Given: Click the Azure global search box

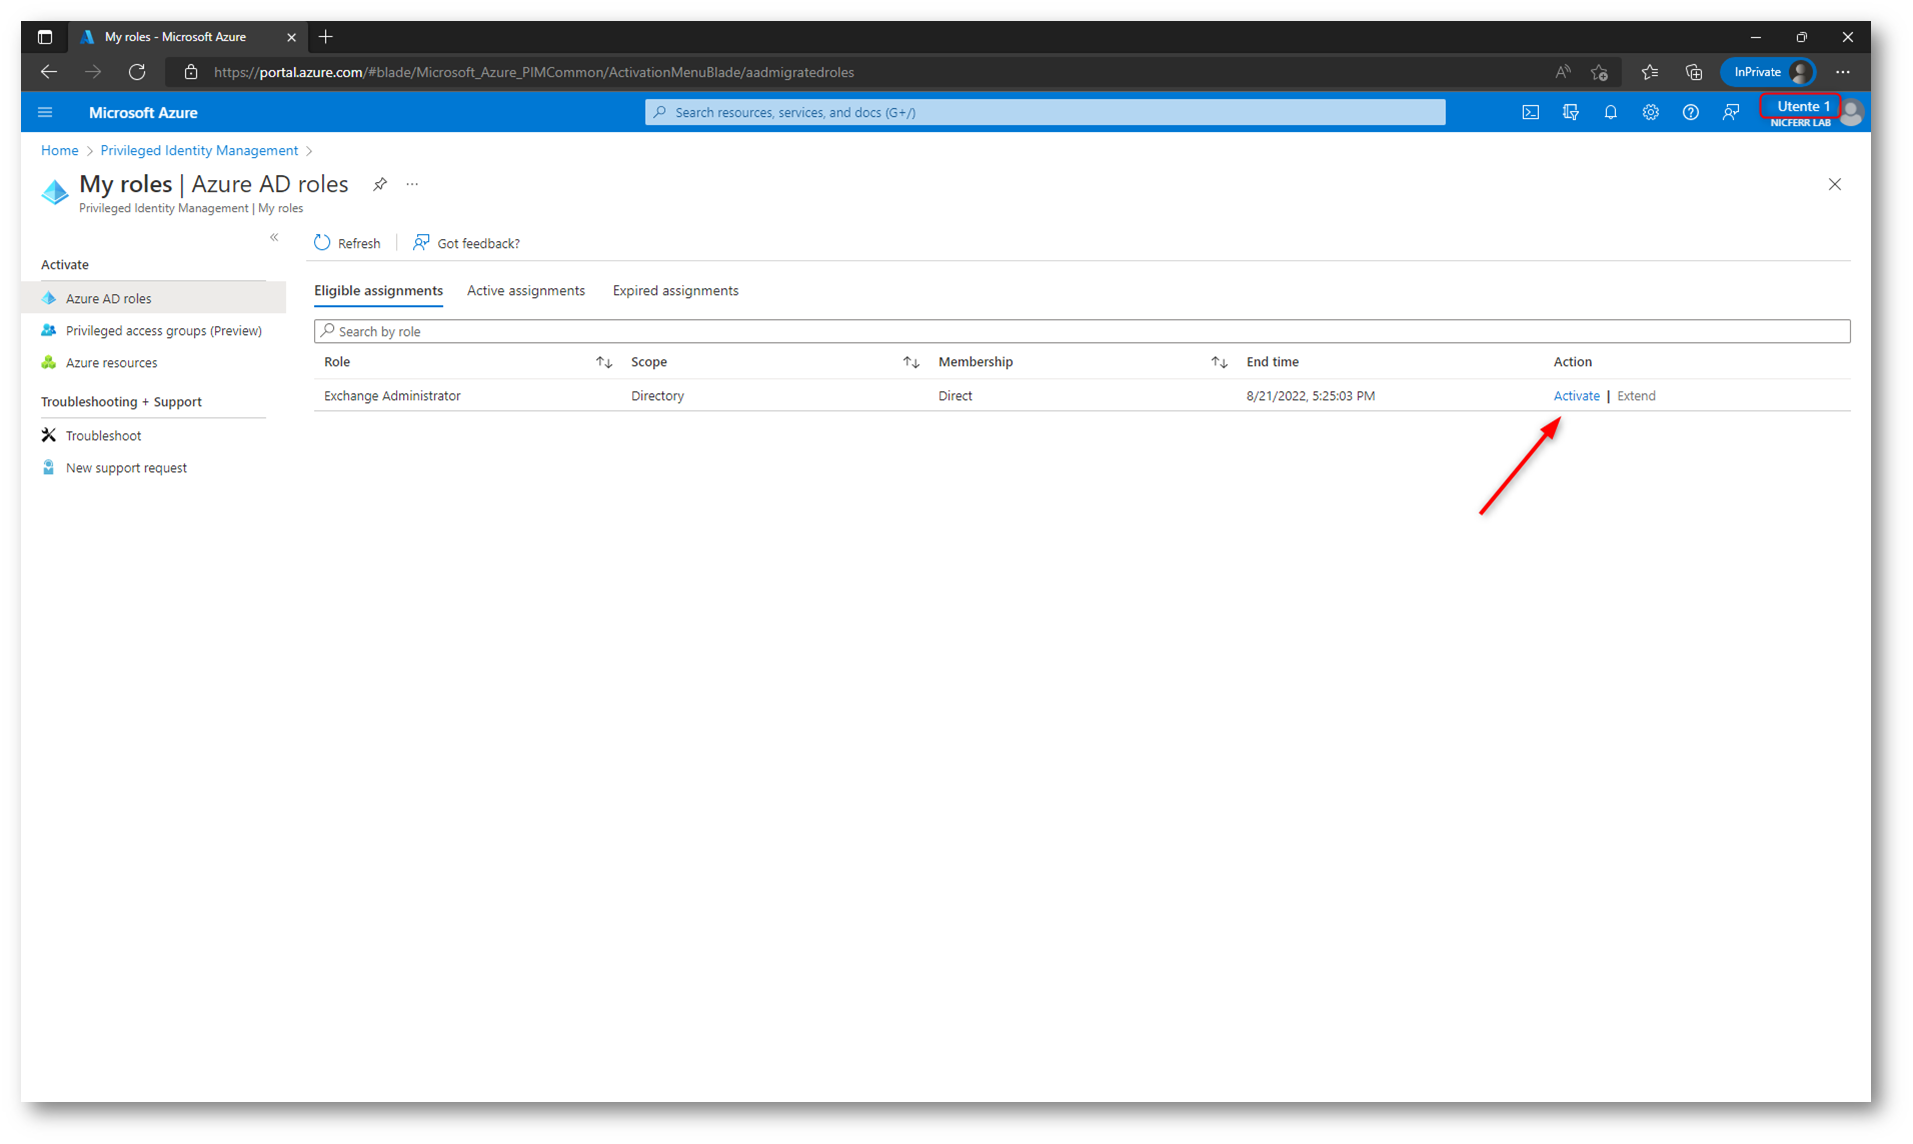Looking at the screenshot, I should pos(1045,112).
